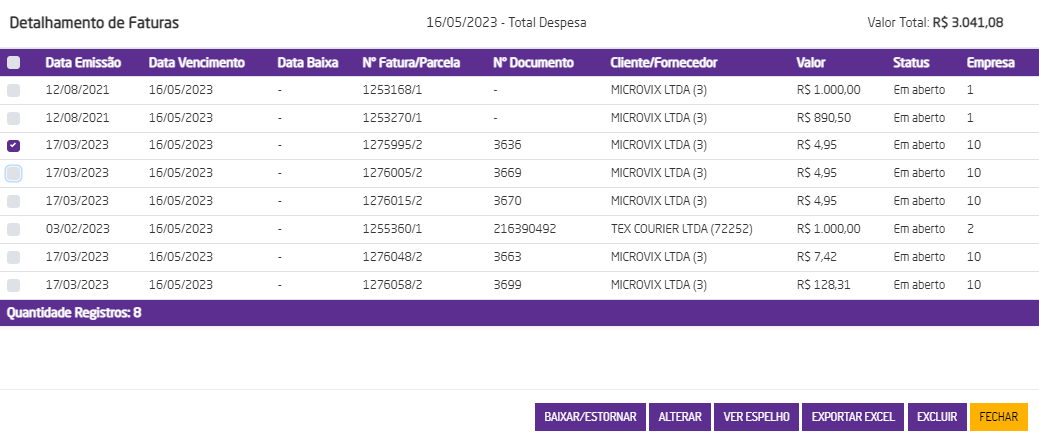The width and height of the screenshot is (1039, 443).
Task: Uncheck the box for invoice 1275995/2
Action: click(13, 146)
